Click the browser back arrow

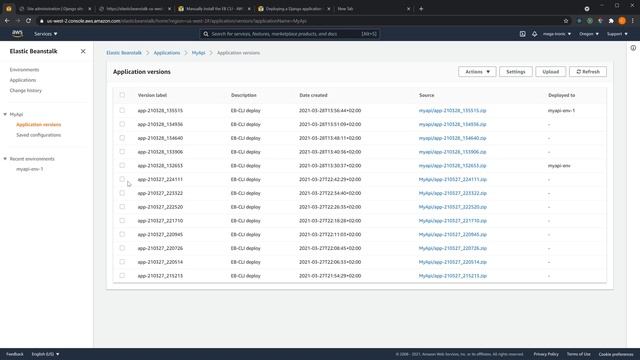tap(7, 21)
